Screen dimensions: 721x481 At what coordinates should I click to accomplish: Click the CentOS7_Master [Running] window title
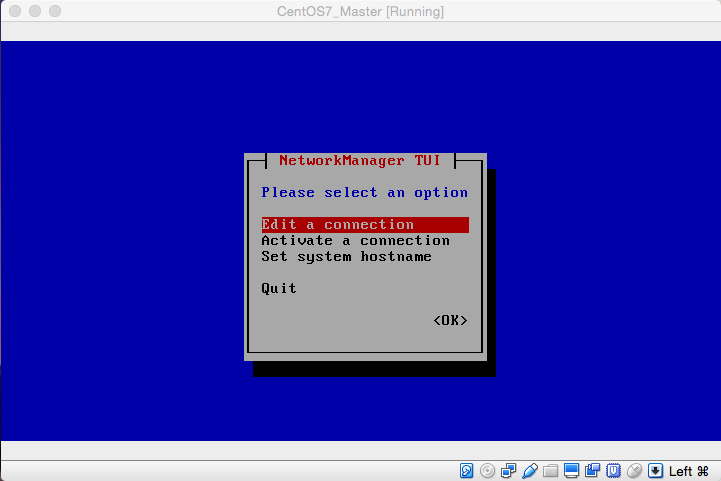pos(360,11)
